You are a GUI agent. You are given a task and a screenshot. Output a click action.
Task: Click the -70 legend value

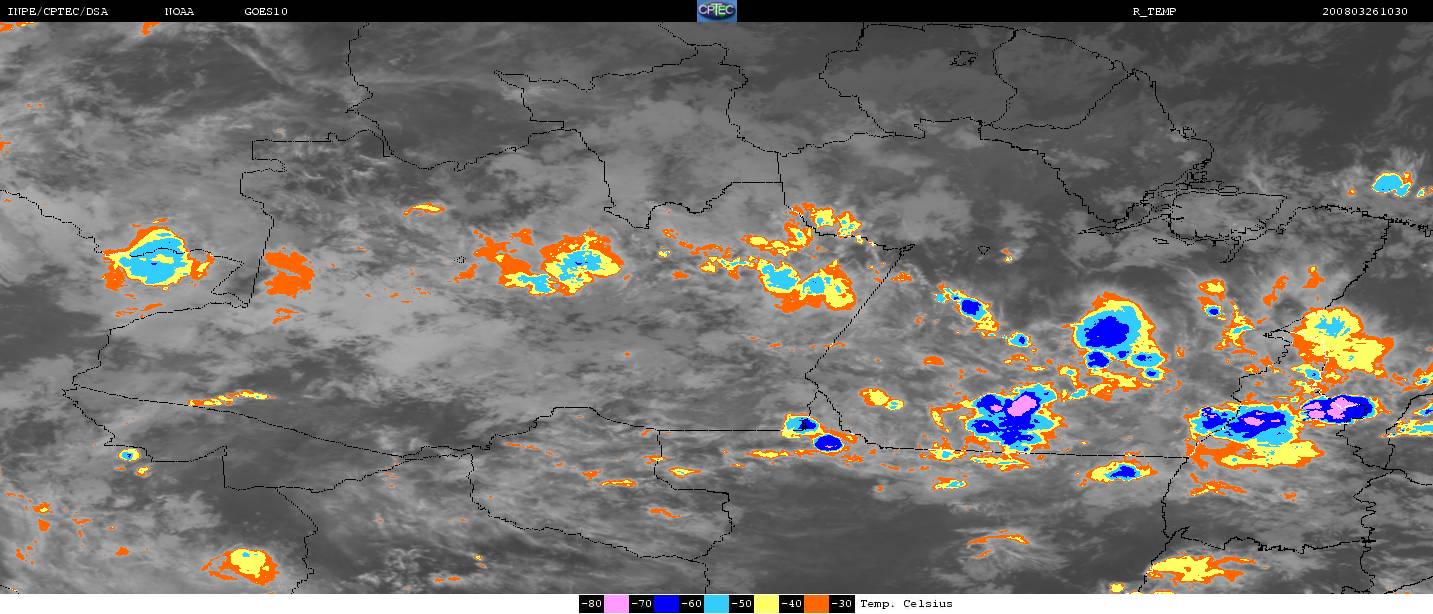641,603
